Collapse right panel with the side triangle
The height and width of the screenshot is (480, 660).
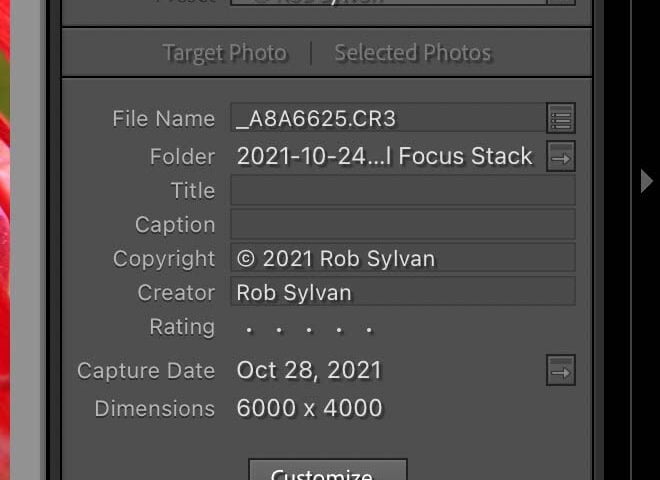[646, 181]
